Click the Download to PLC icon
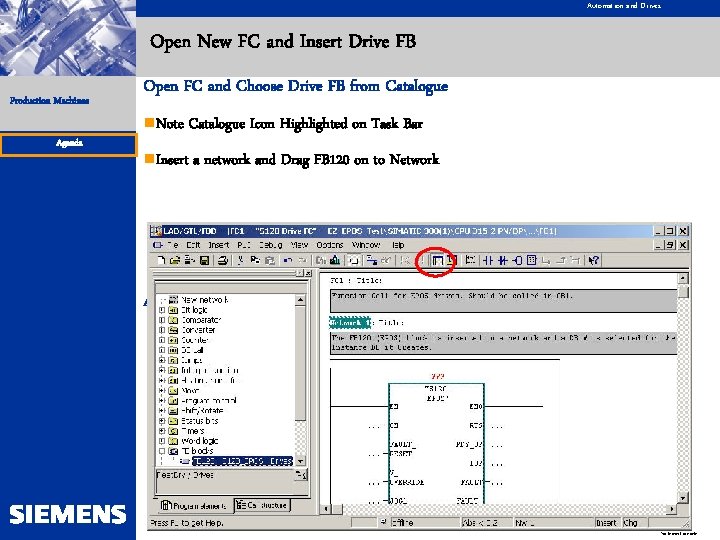 [x=335, y=260]
